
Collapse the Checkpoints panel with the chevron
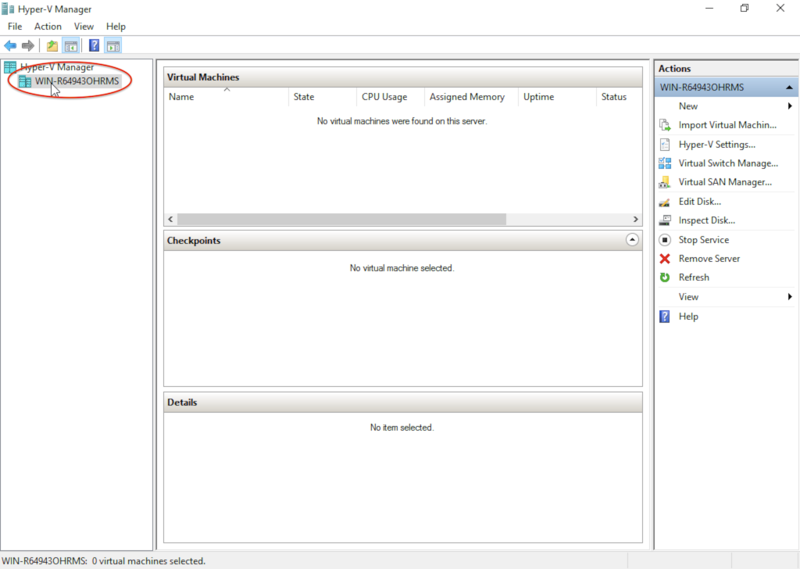pyautogui.click(x=631, y=240)
